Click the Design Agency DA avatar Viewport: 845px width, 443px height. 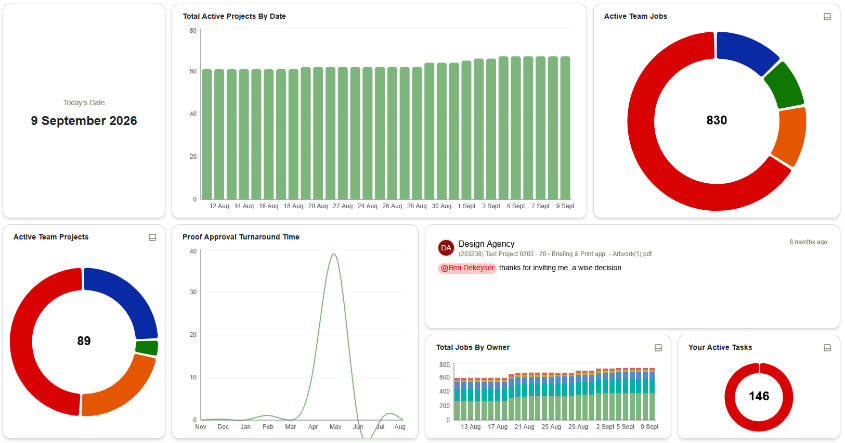(446, 248)
